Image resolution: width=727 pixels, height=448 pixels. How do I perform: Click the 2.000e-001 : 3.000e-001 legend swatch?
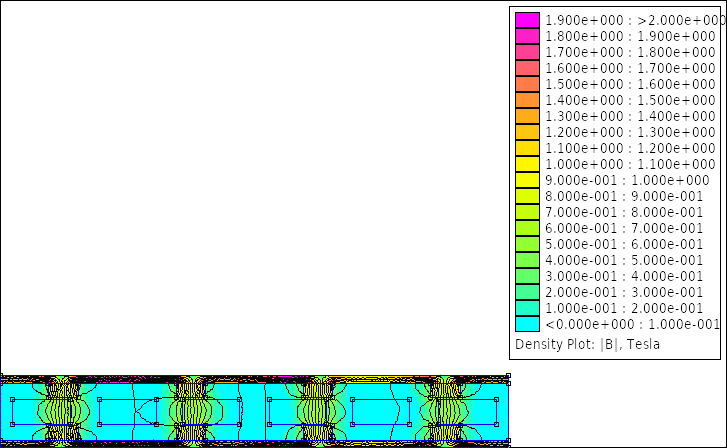click(x=527, y=292)
